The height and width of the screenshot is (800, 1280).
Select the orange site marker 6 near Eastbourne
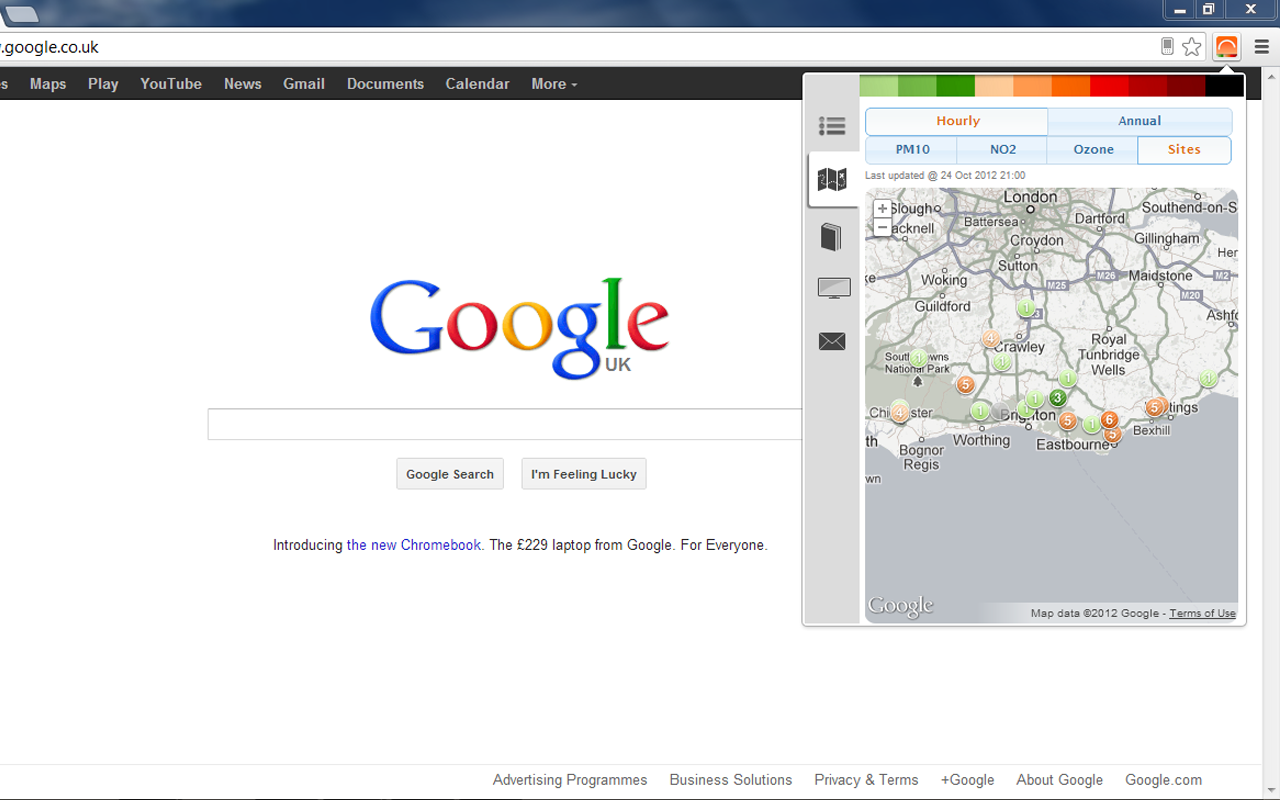[x=1109, y=420]
